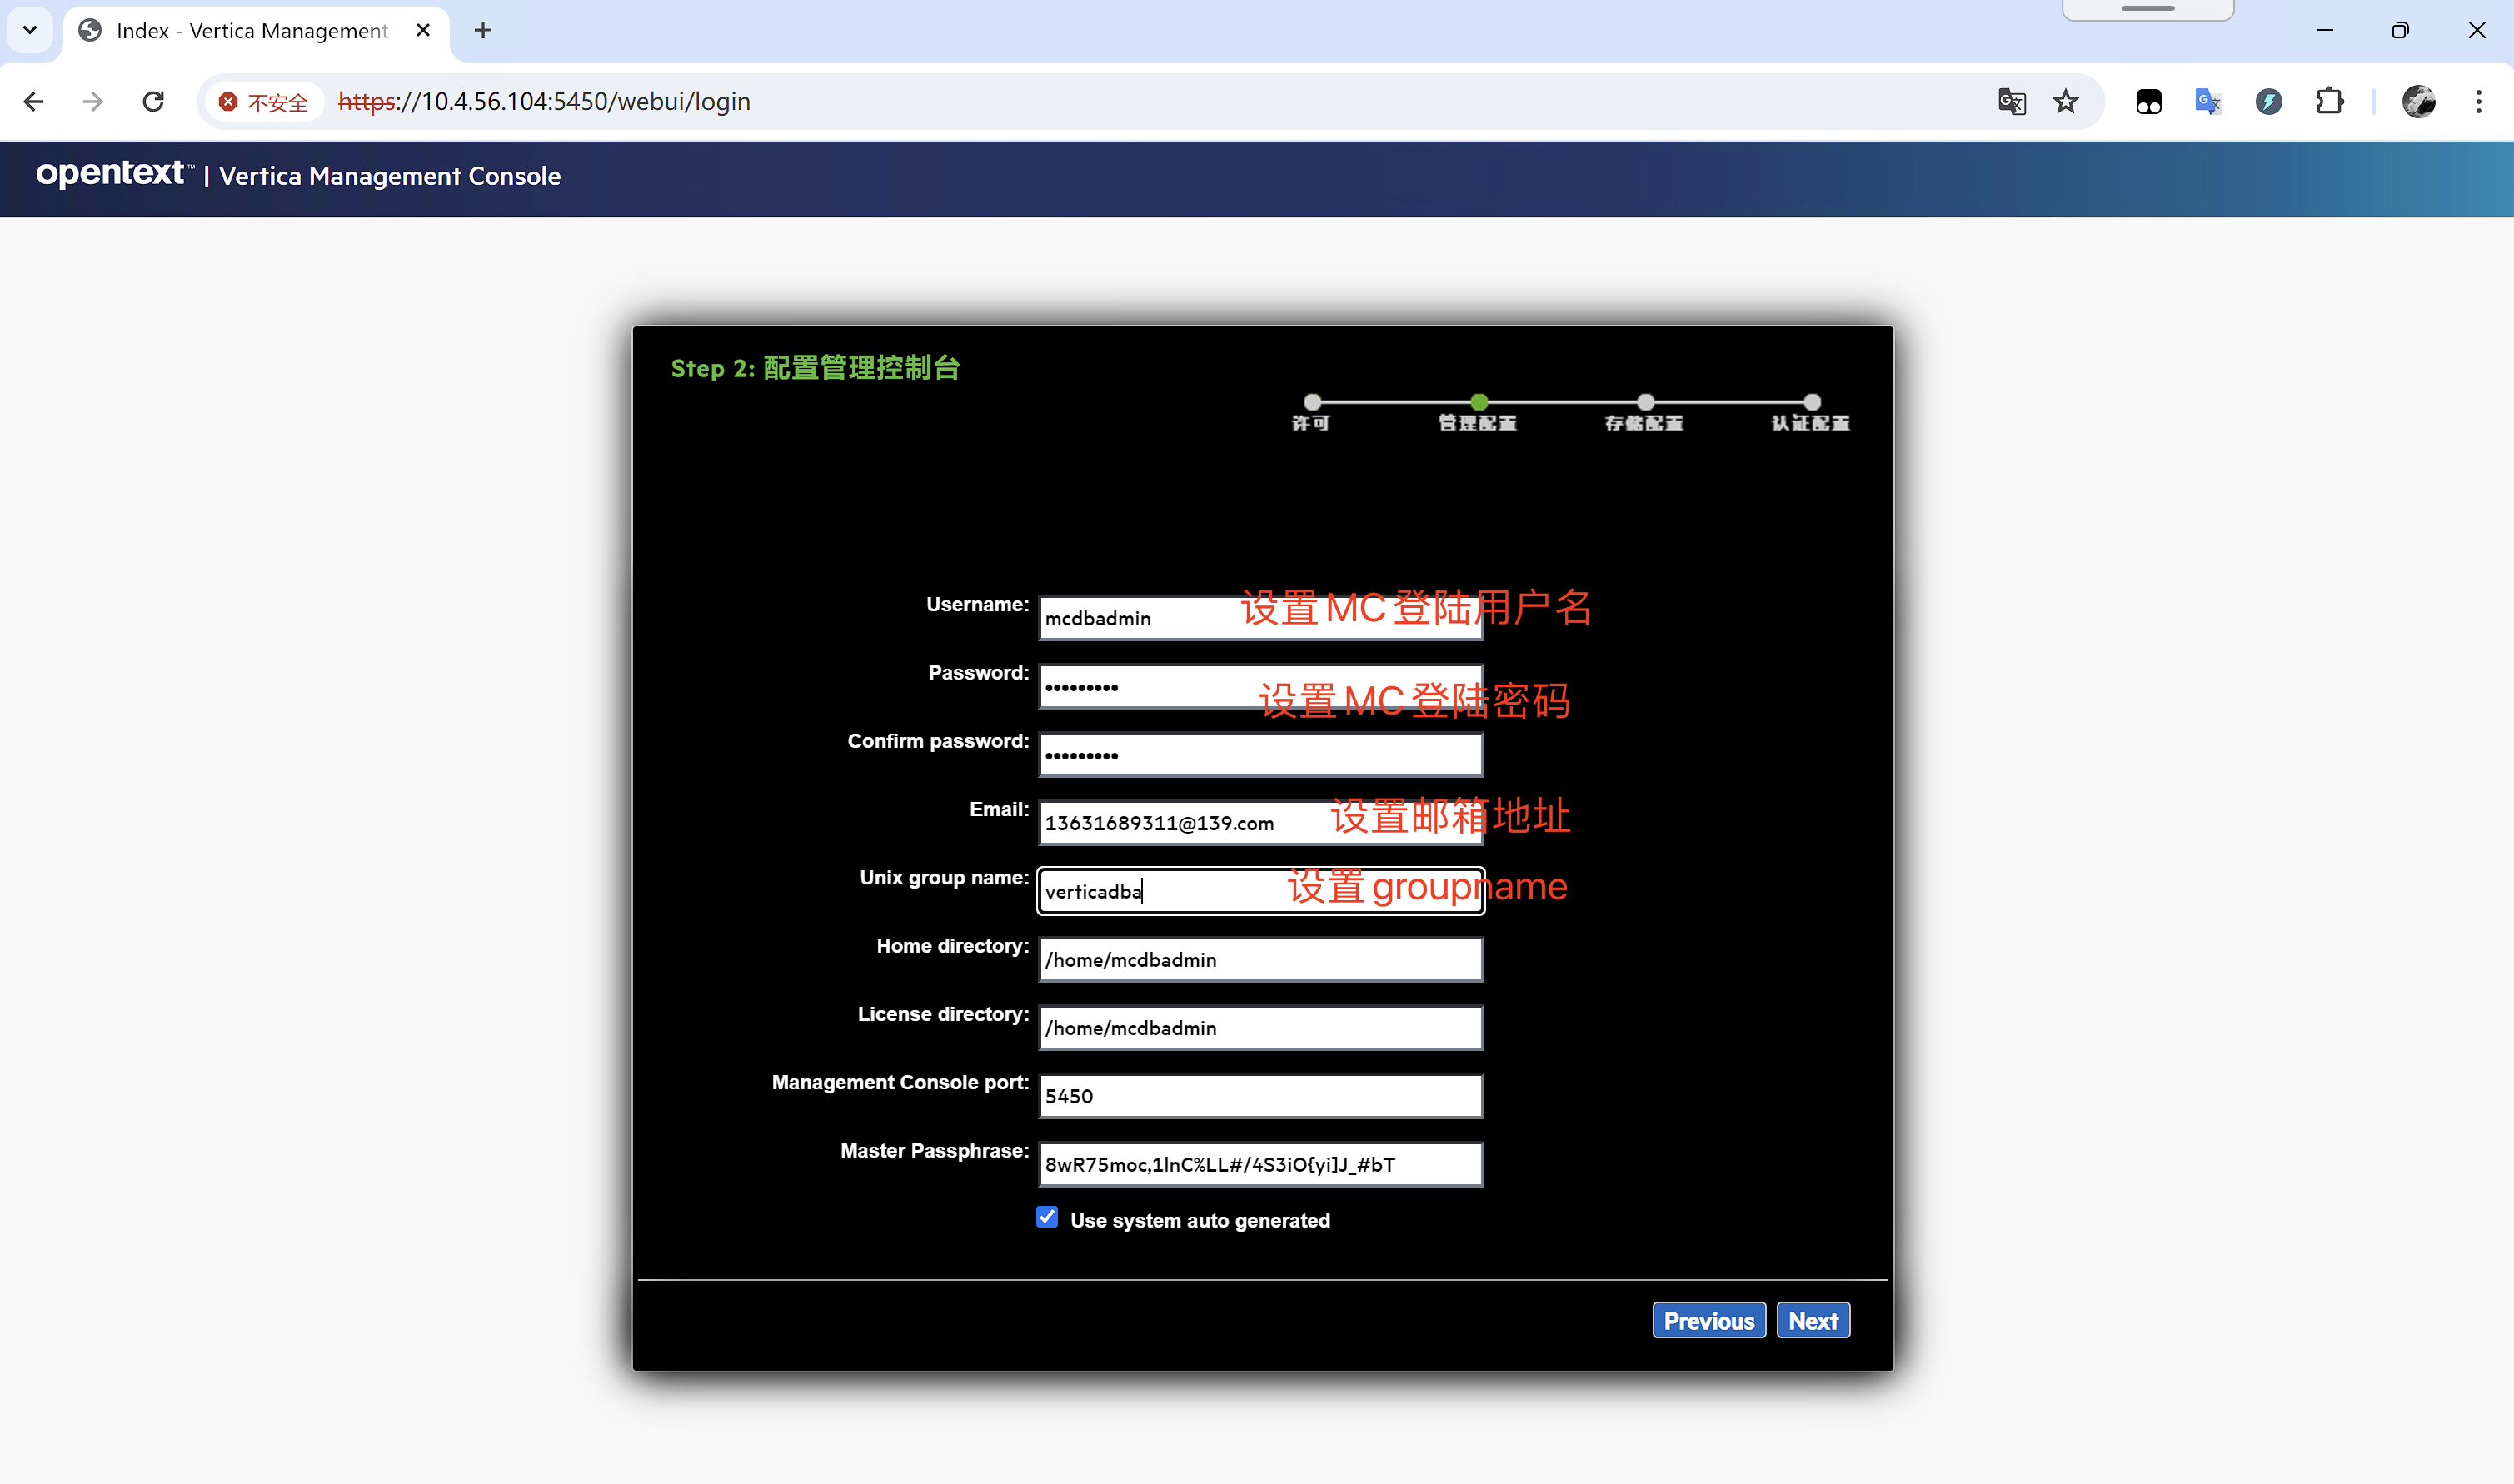Click the Google Translate extension icon
Screen dimensions: 2514x1484
[x=2208, y=101]
